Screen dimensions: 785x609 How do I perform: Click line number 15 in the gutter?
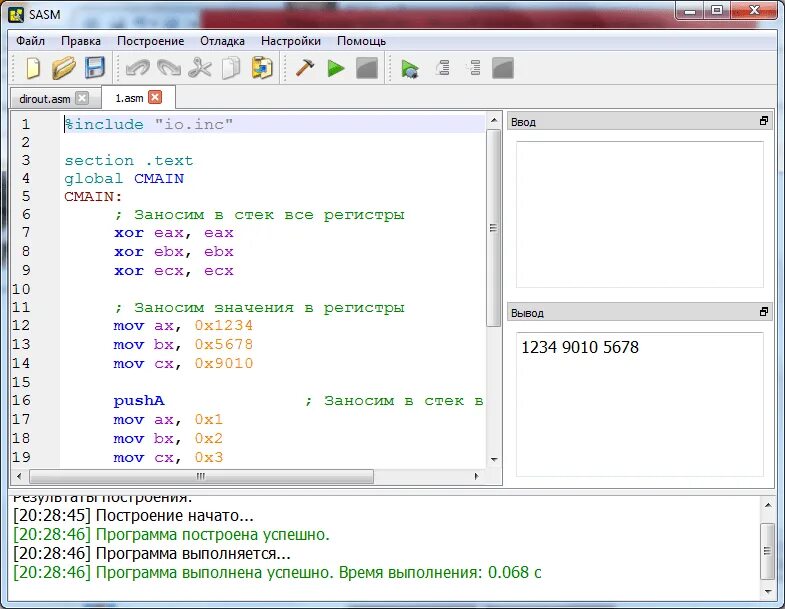21,383
